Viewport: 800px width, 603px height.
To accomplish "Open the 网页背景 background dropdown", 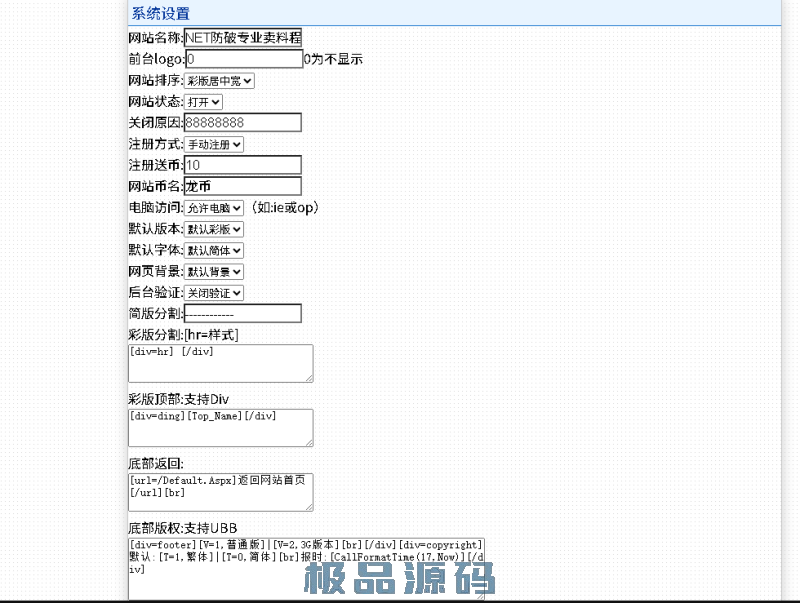I will coord(213,271).
